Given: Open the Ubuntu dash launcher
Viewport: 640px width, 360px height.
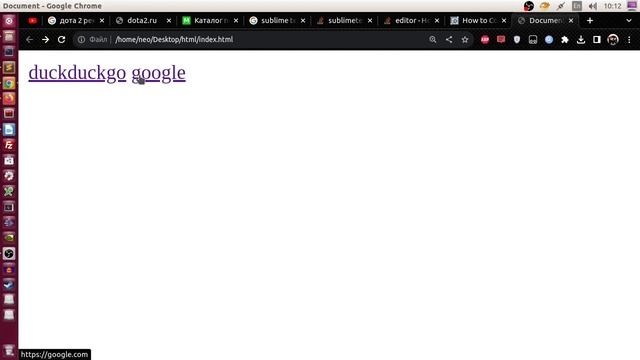Looking at the screenshot, I should [x=9, y=21].
